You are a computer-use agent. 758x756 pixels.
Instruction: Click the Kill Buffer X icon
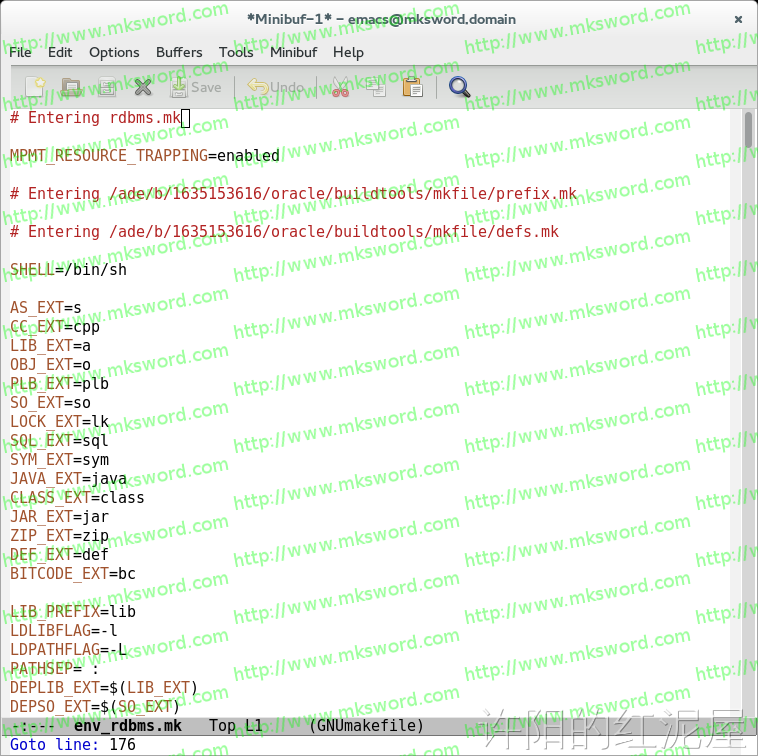[x=143, y=87]
